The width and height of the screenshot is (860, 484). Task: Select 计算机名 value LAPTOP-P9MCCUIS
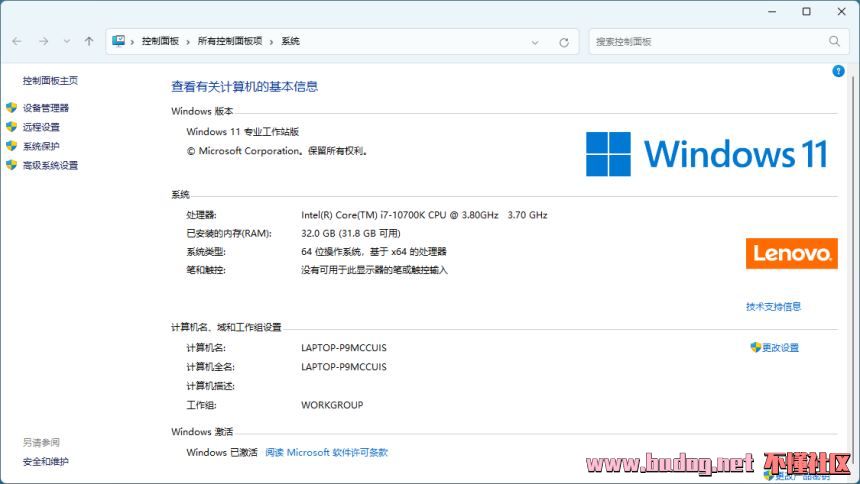344,348
